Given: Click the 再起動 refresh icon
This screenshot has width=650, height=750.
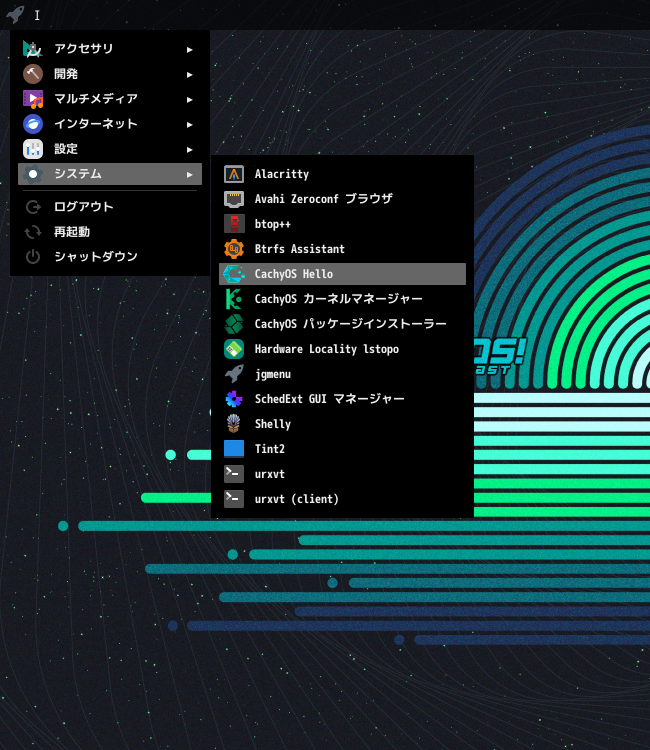Looking at the screenshot, I should (x=33, y=232).
